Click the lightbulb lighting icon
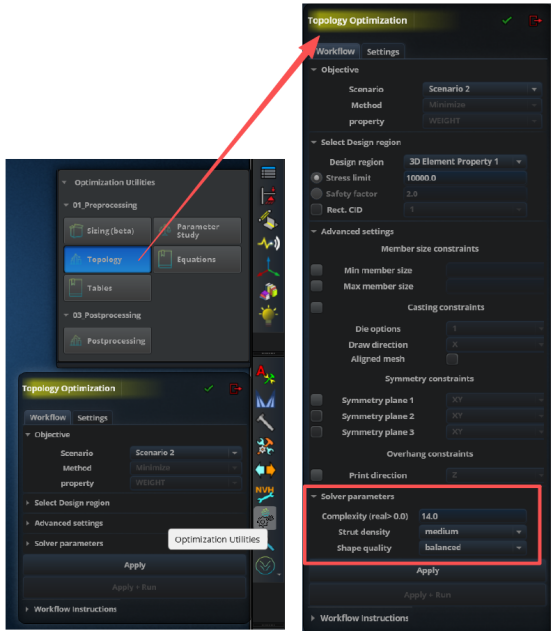This screenshot has width=554, height=631. click(268, 315)
